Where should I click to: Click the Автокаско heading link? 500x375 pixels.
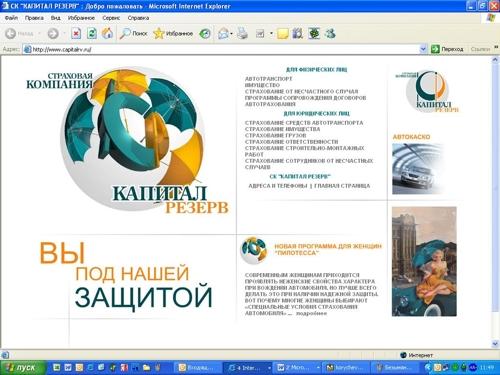(411, 137)
